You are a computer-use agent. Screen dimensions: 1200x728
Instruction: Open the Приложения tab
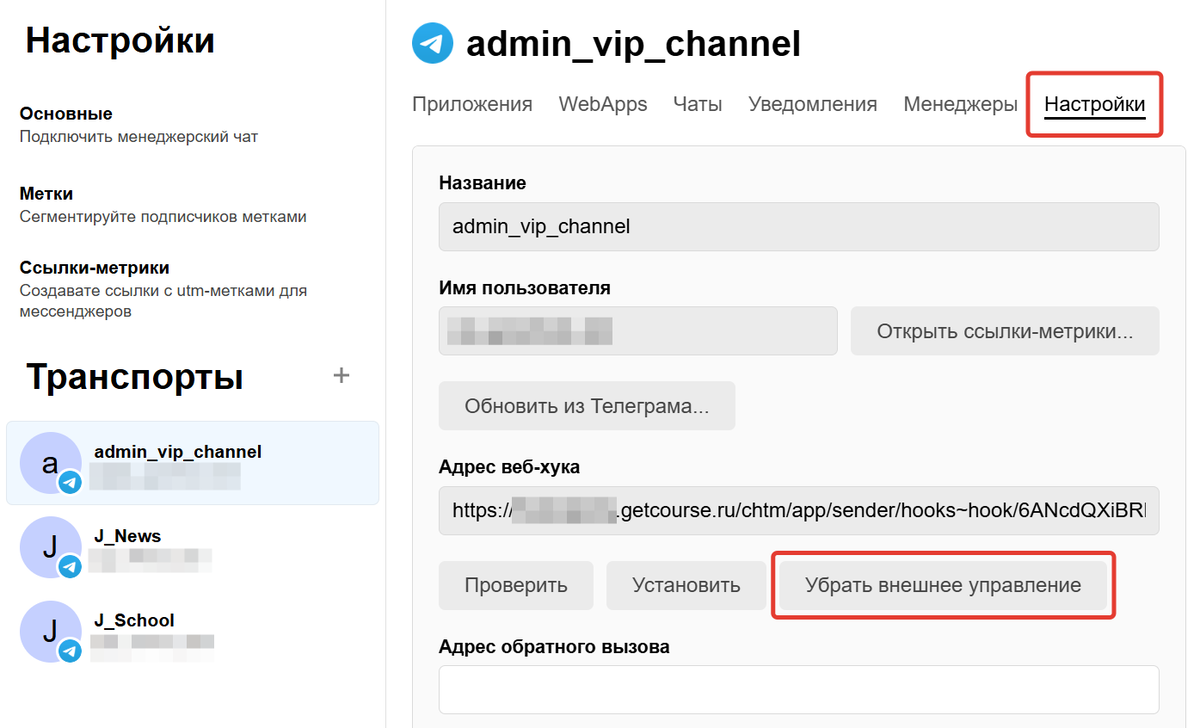(x=472, y=104)
